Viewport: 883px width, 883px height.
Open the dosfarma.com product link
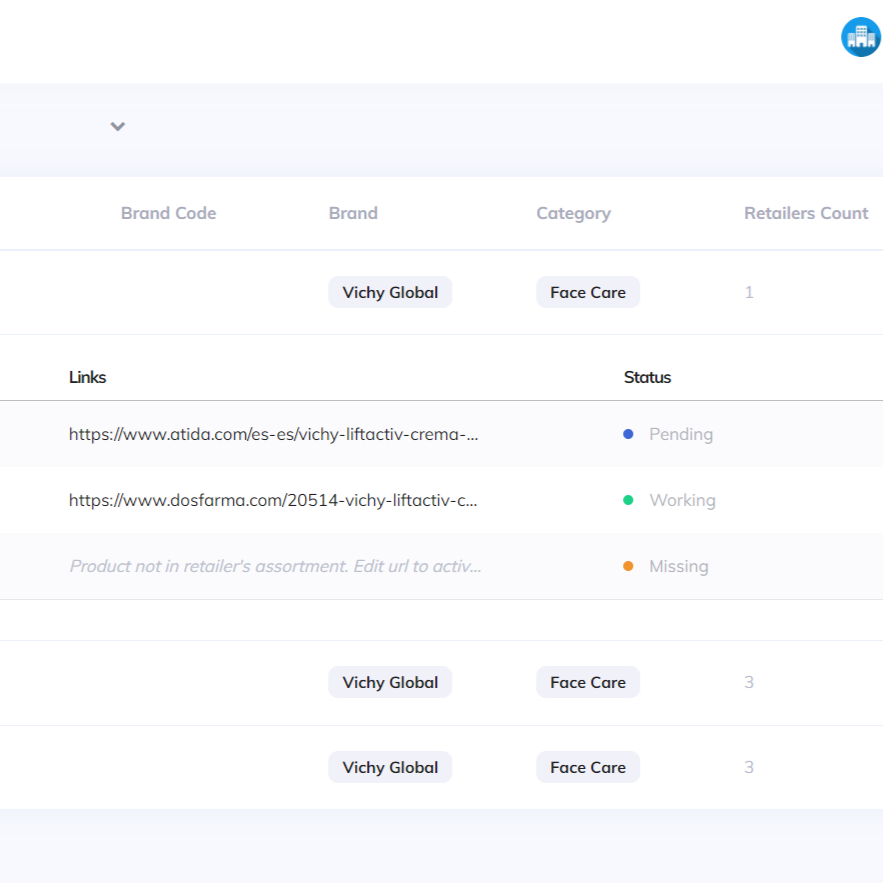pos(273,500)
